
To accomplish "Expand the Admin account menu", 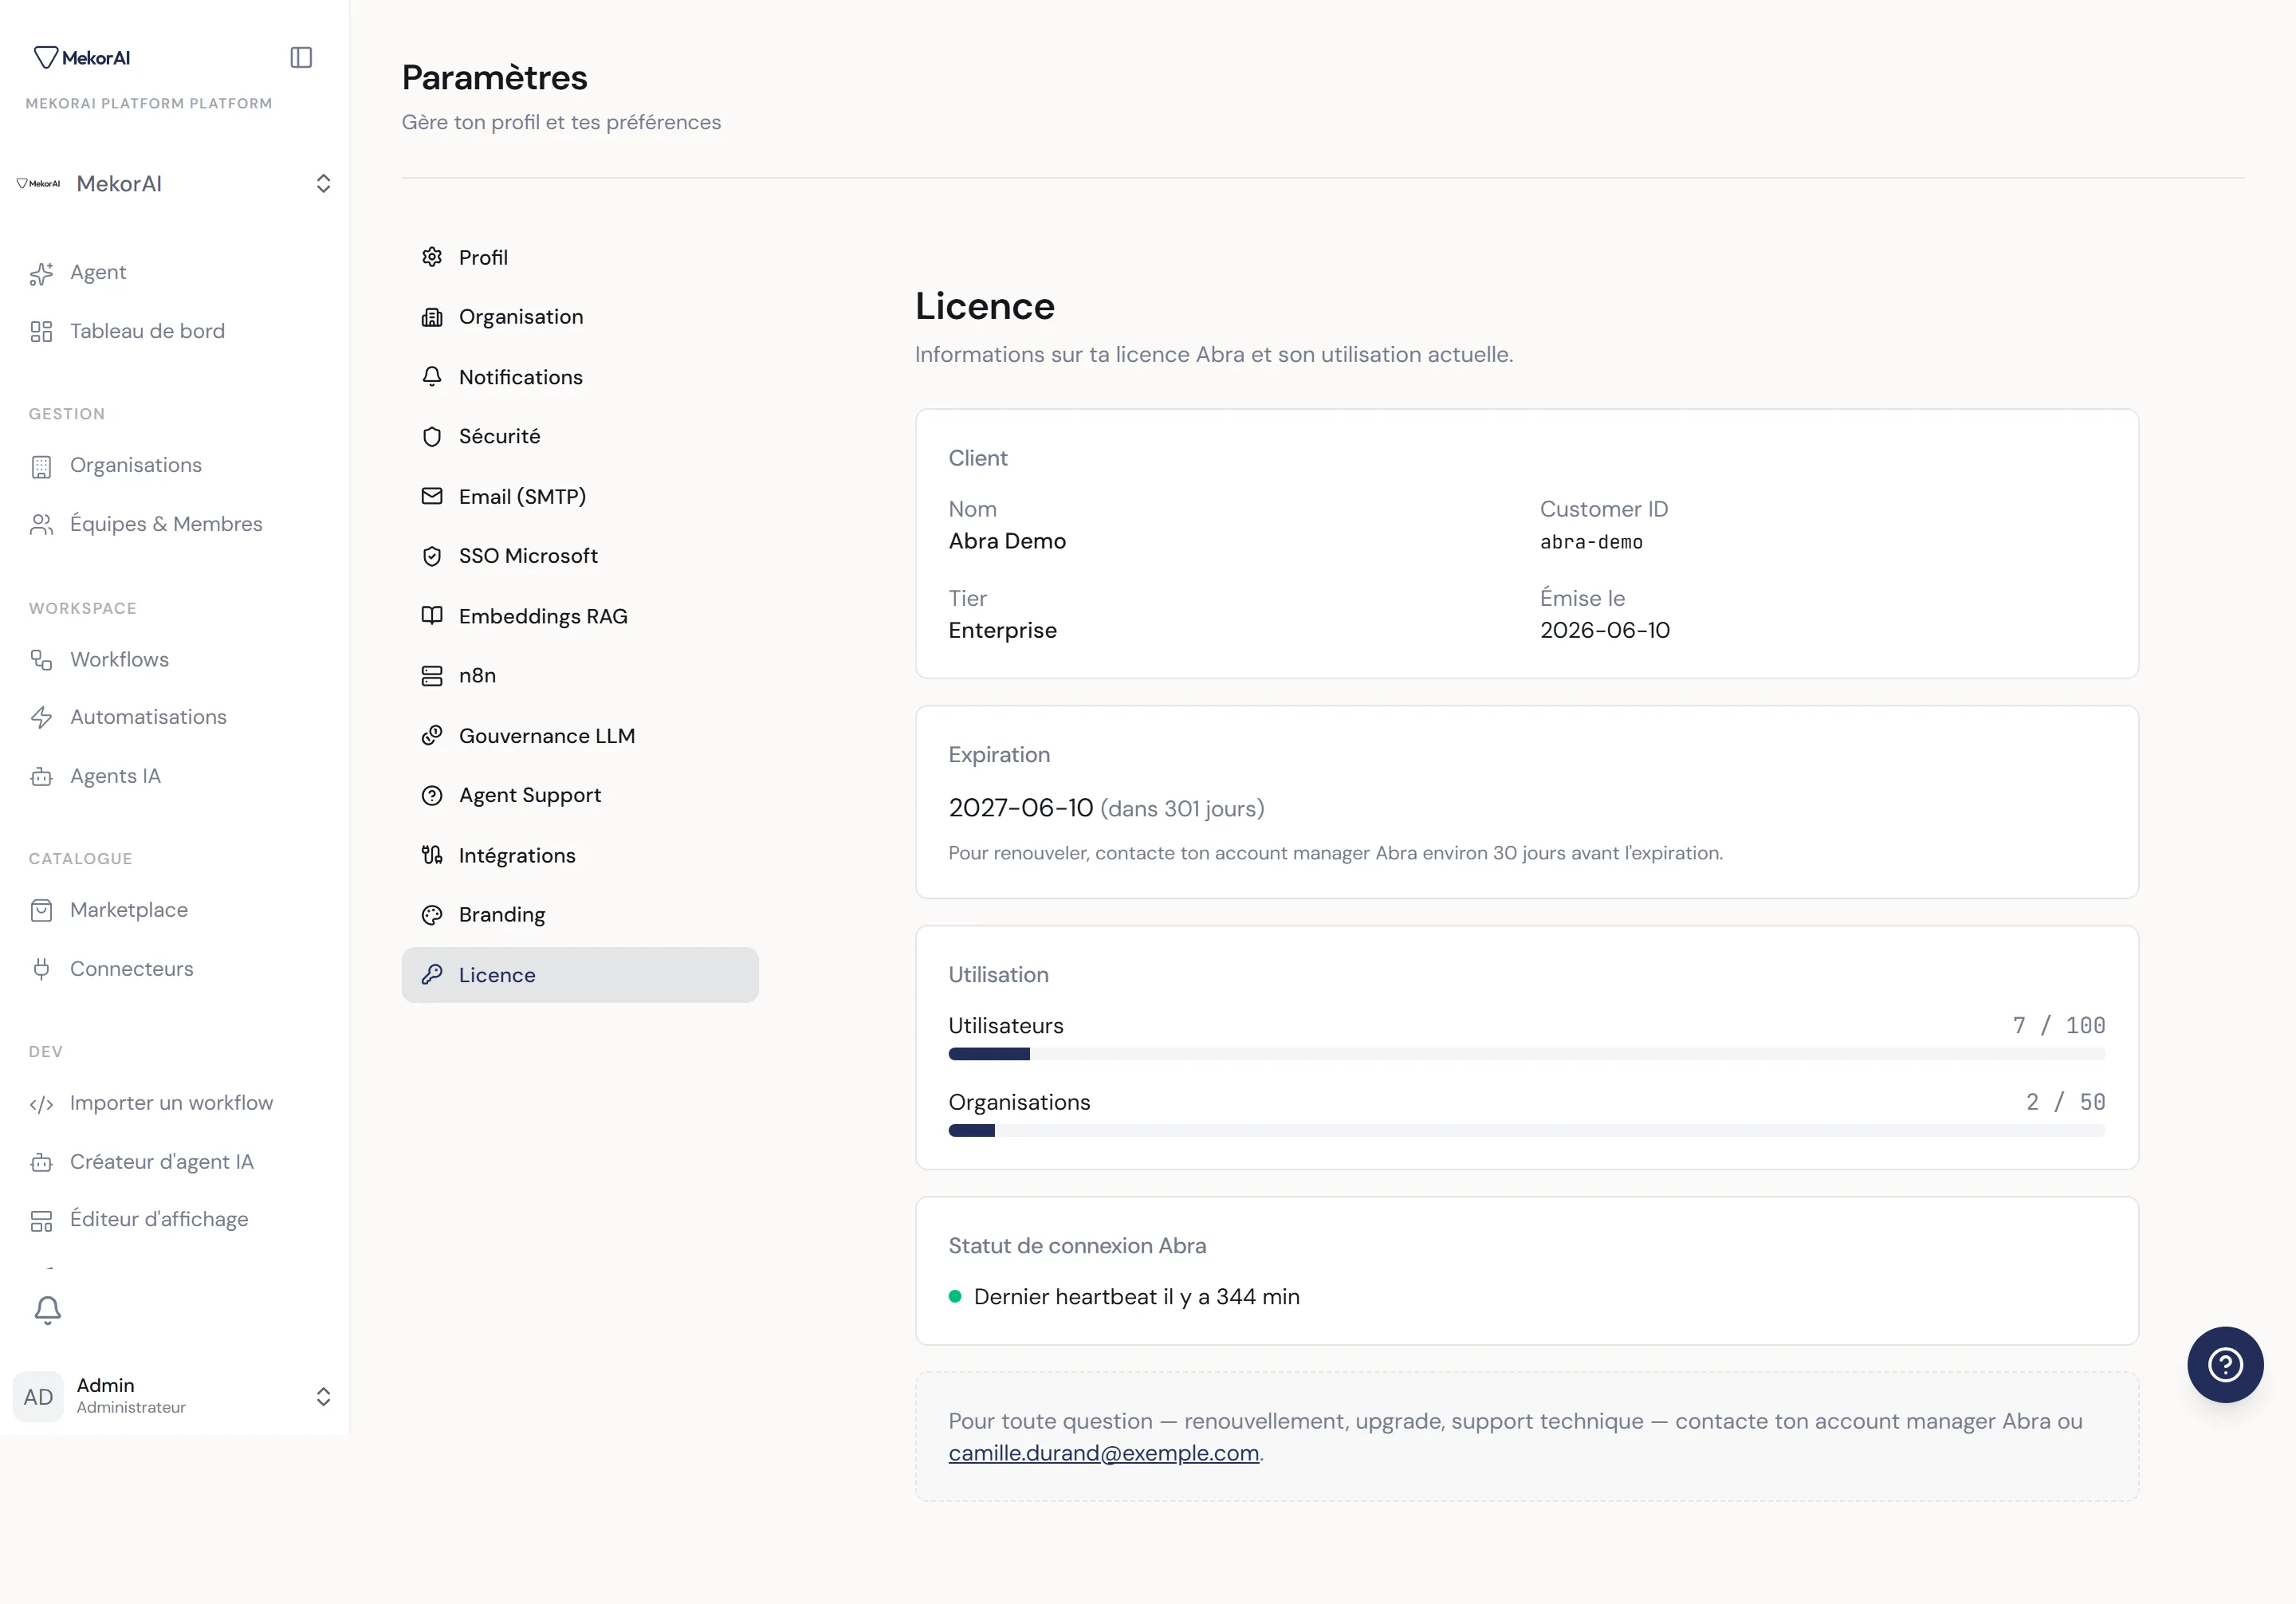I will (175, 1396).
